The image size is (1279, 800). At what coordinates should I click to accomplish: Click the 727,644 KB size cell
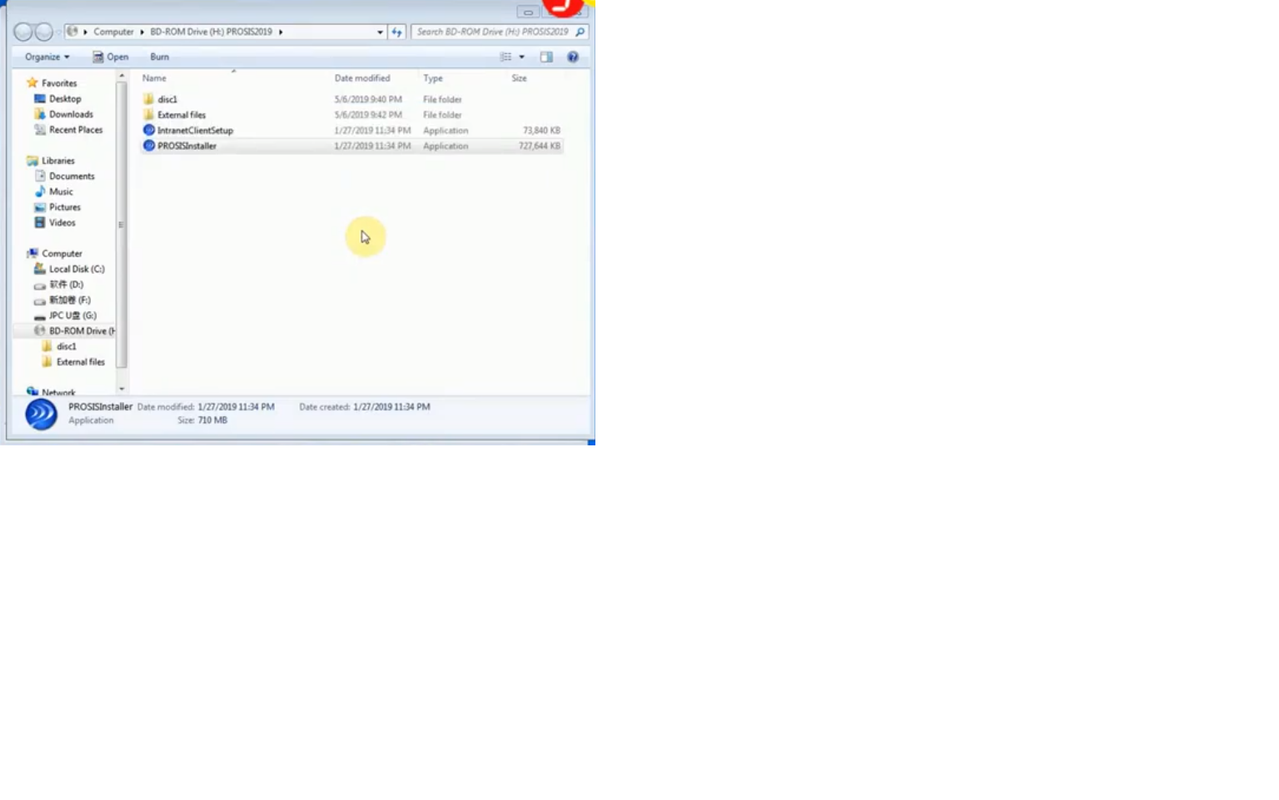(x=539, y=146)
